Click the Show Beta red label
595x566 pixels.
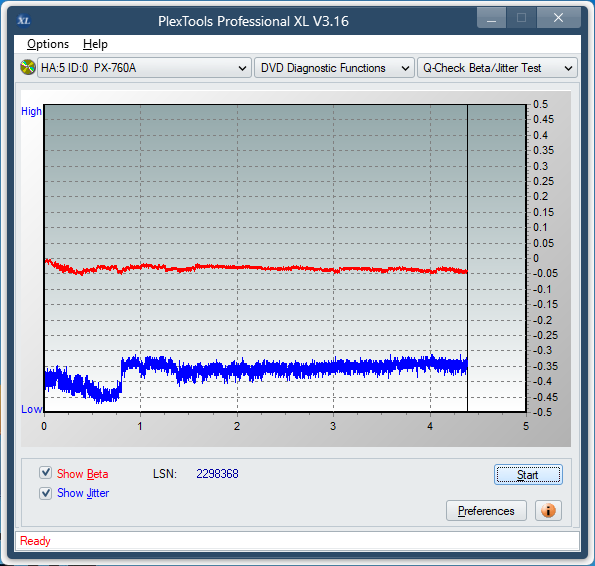(82, 474)
